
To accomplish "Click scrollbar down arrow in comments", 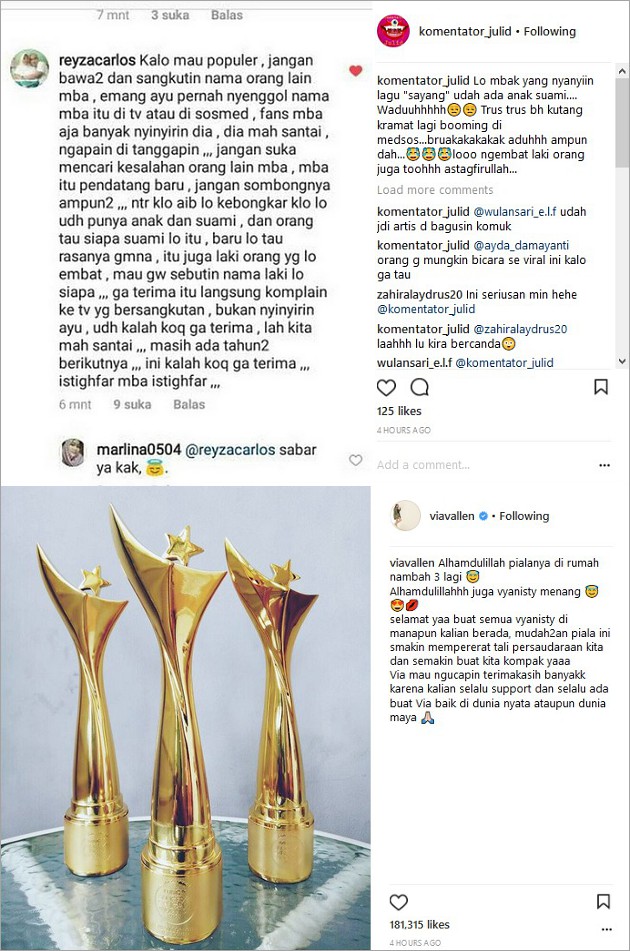I will (622, 361).
